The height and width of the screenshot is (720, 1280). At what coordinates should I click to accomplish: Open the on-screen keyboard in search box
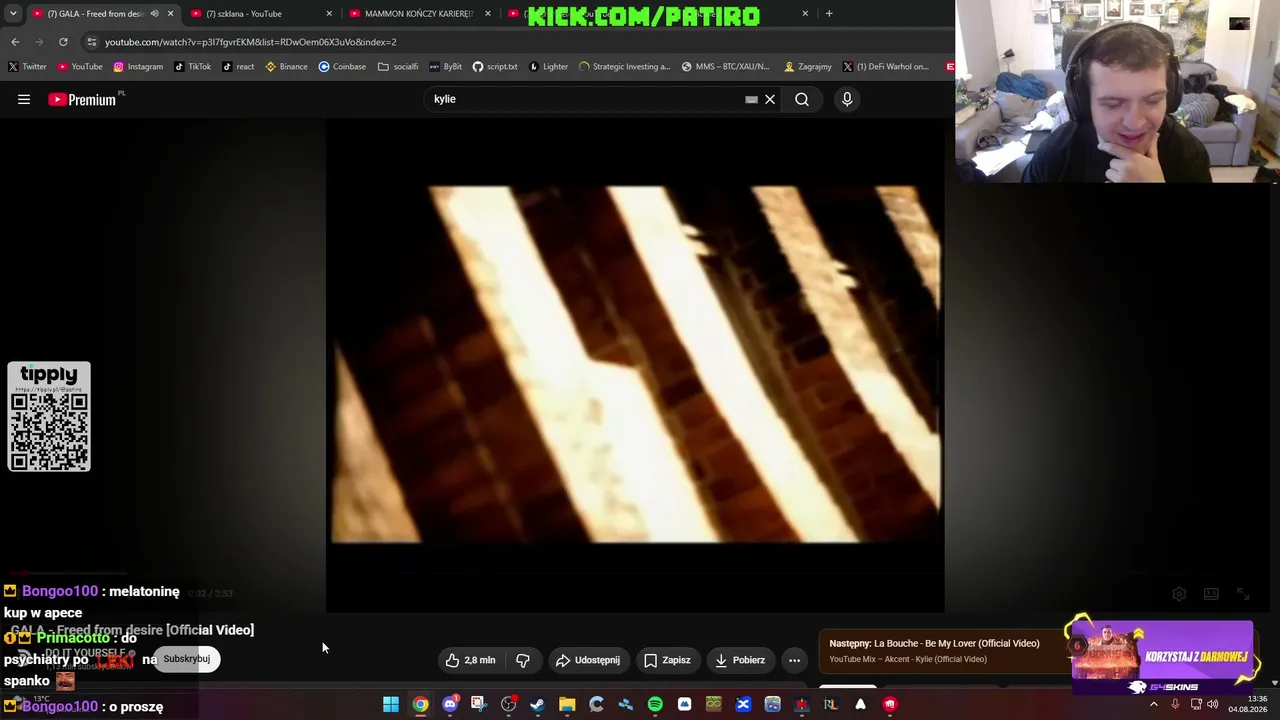[751, 99]
